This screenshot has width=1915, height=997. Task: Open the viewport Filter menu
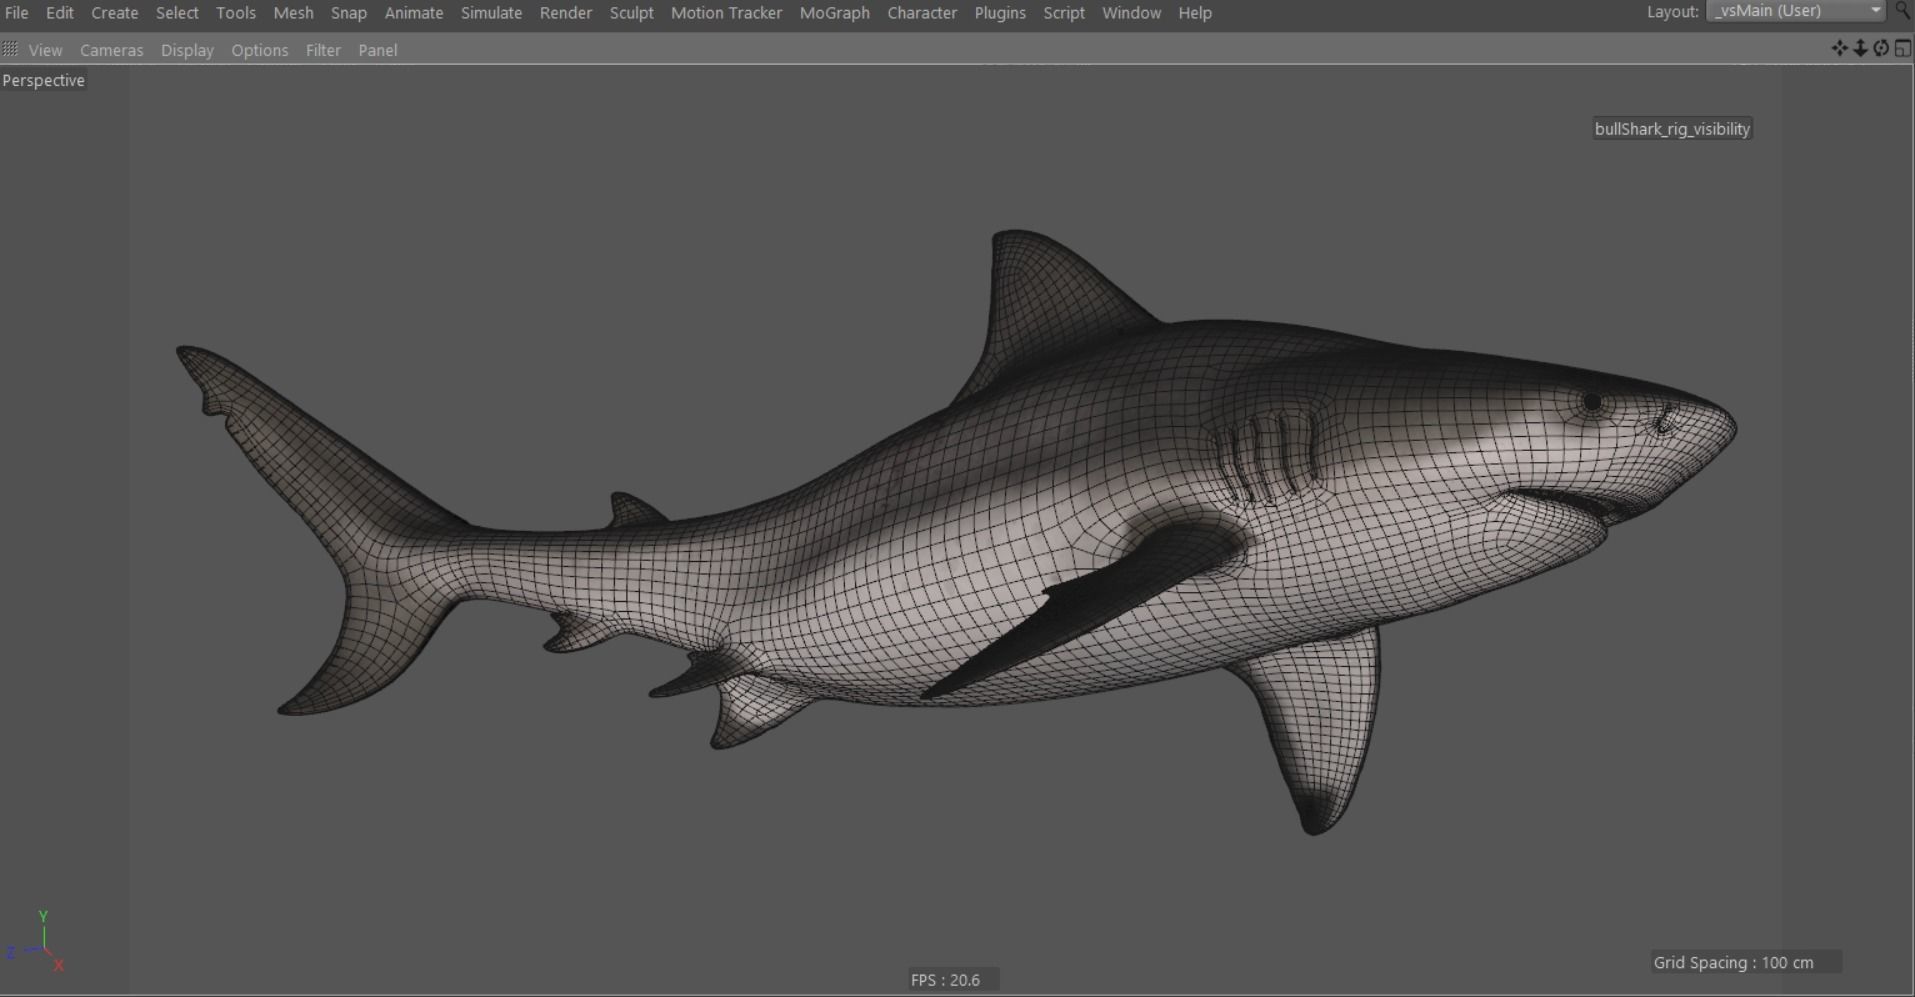pos(323,50)
